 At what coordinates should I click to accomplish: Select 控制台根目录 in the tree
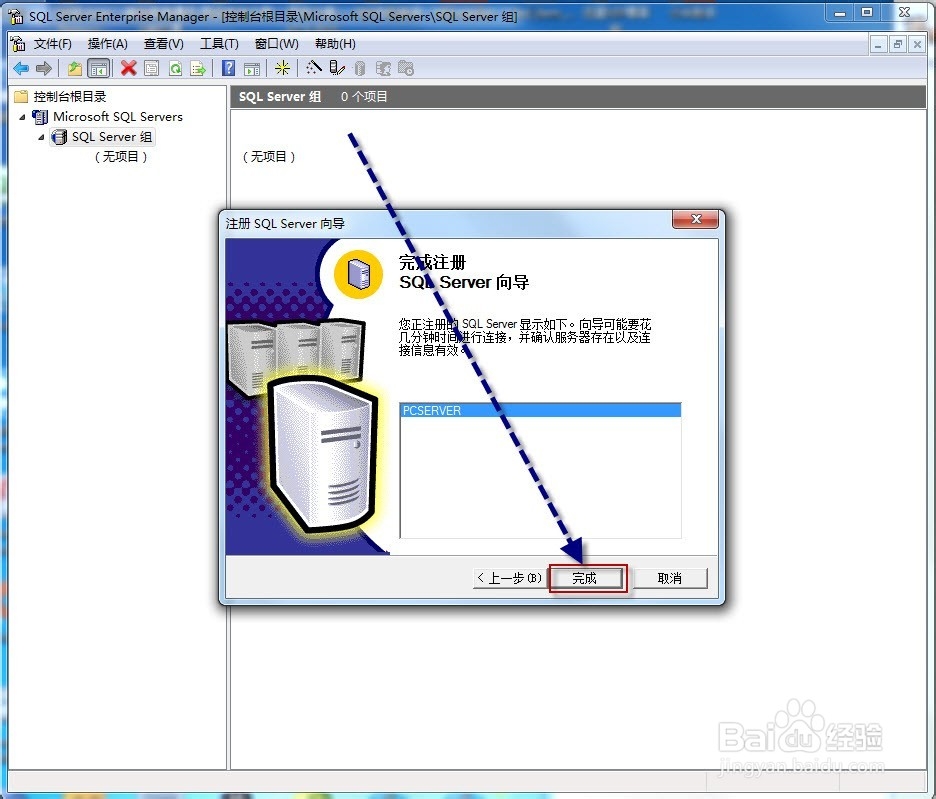pyautogui.click(x=70, y=96)
